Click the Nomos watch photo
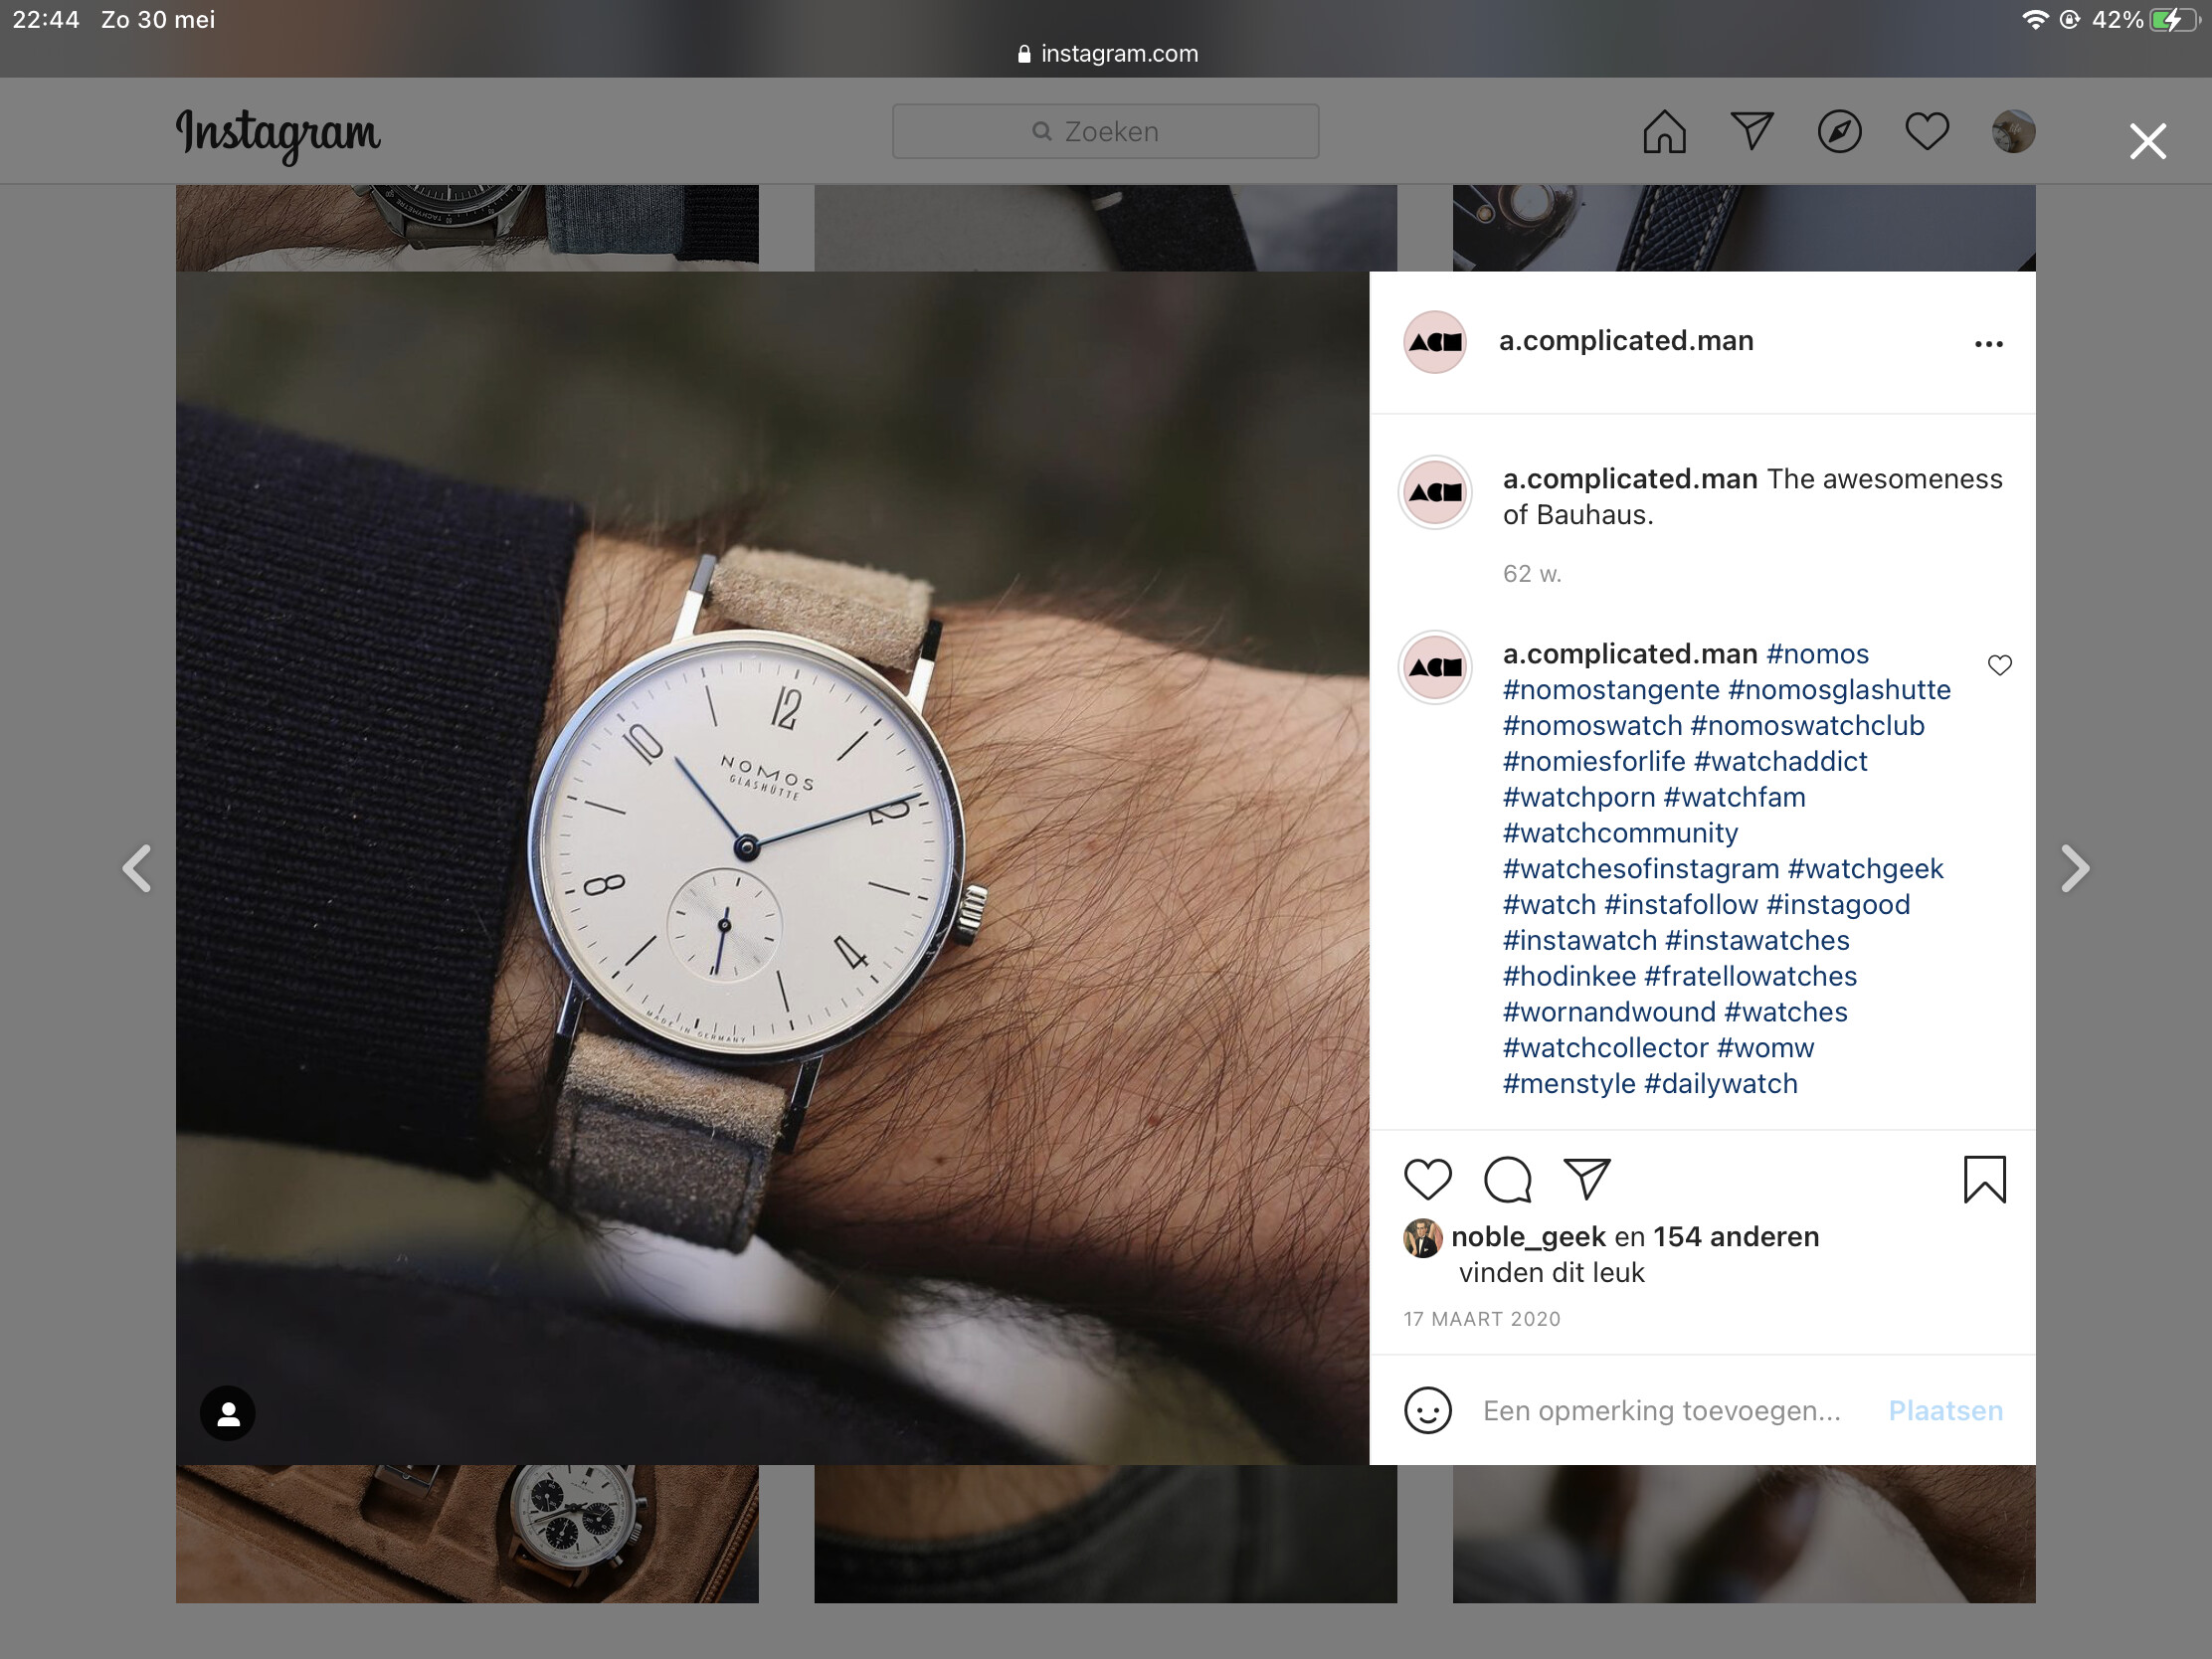The height and width of the screenshot is (1659, 2212). pos(772,868)
